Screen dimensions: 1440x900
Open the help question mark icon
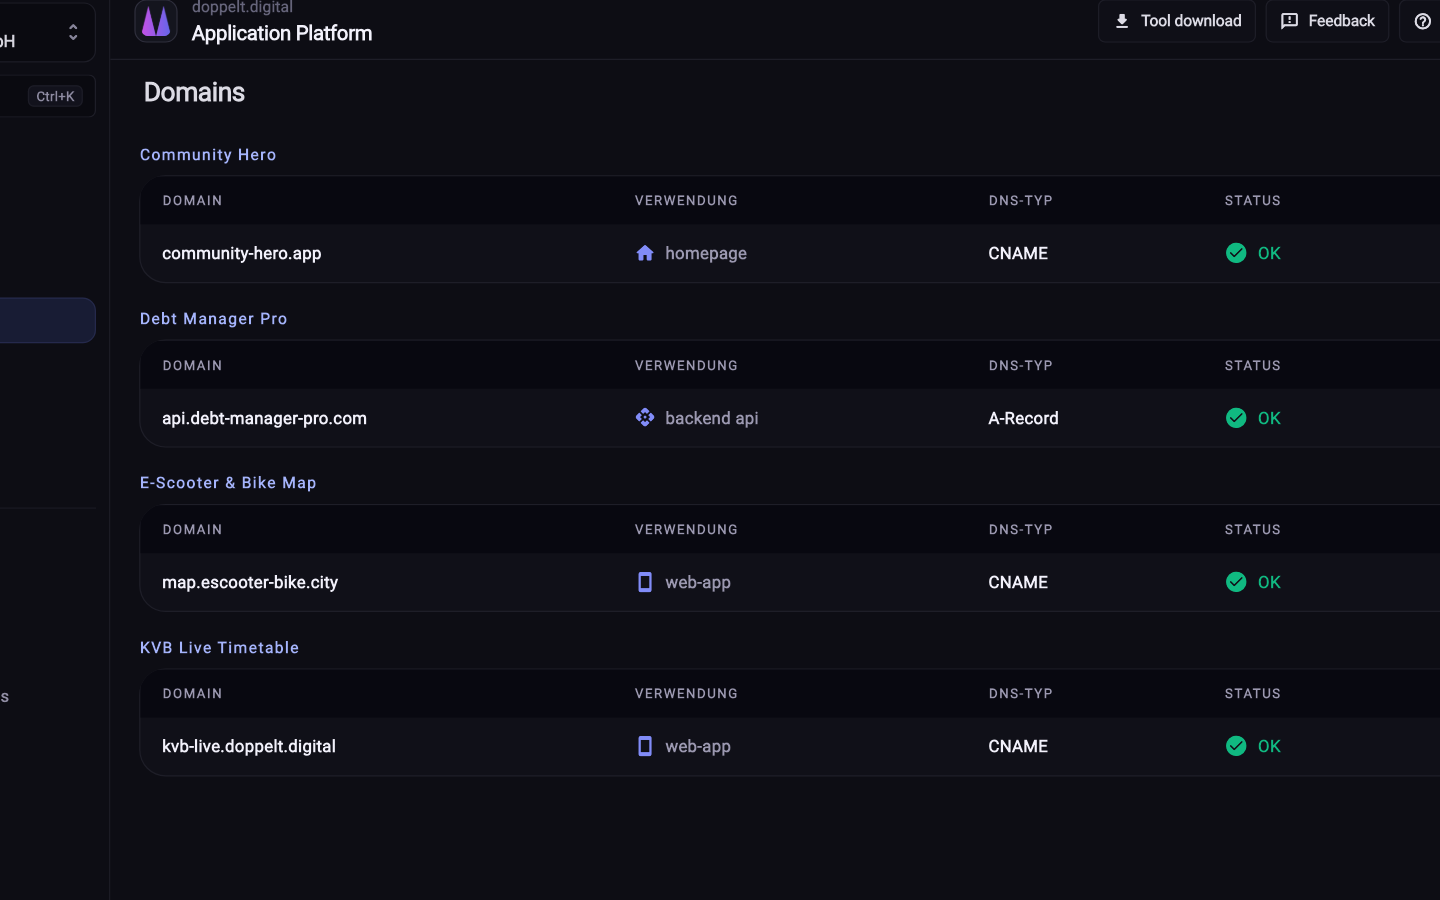(x=1422, y=21)
